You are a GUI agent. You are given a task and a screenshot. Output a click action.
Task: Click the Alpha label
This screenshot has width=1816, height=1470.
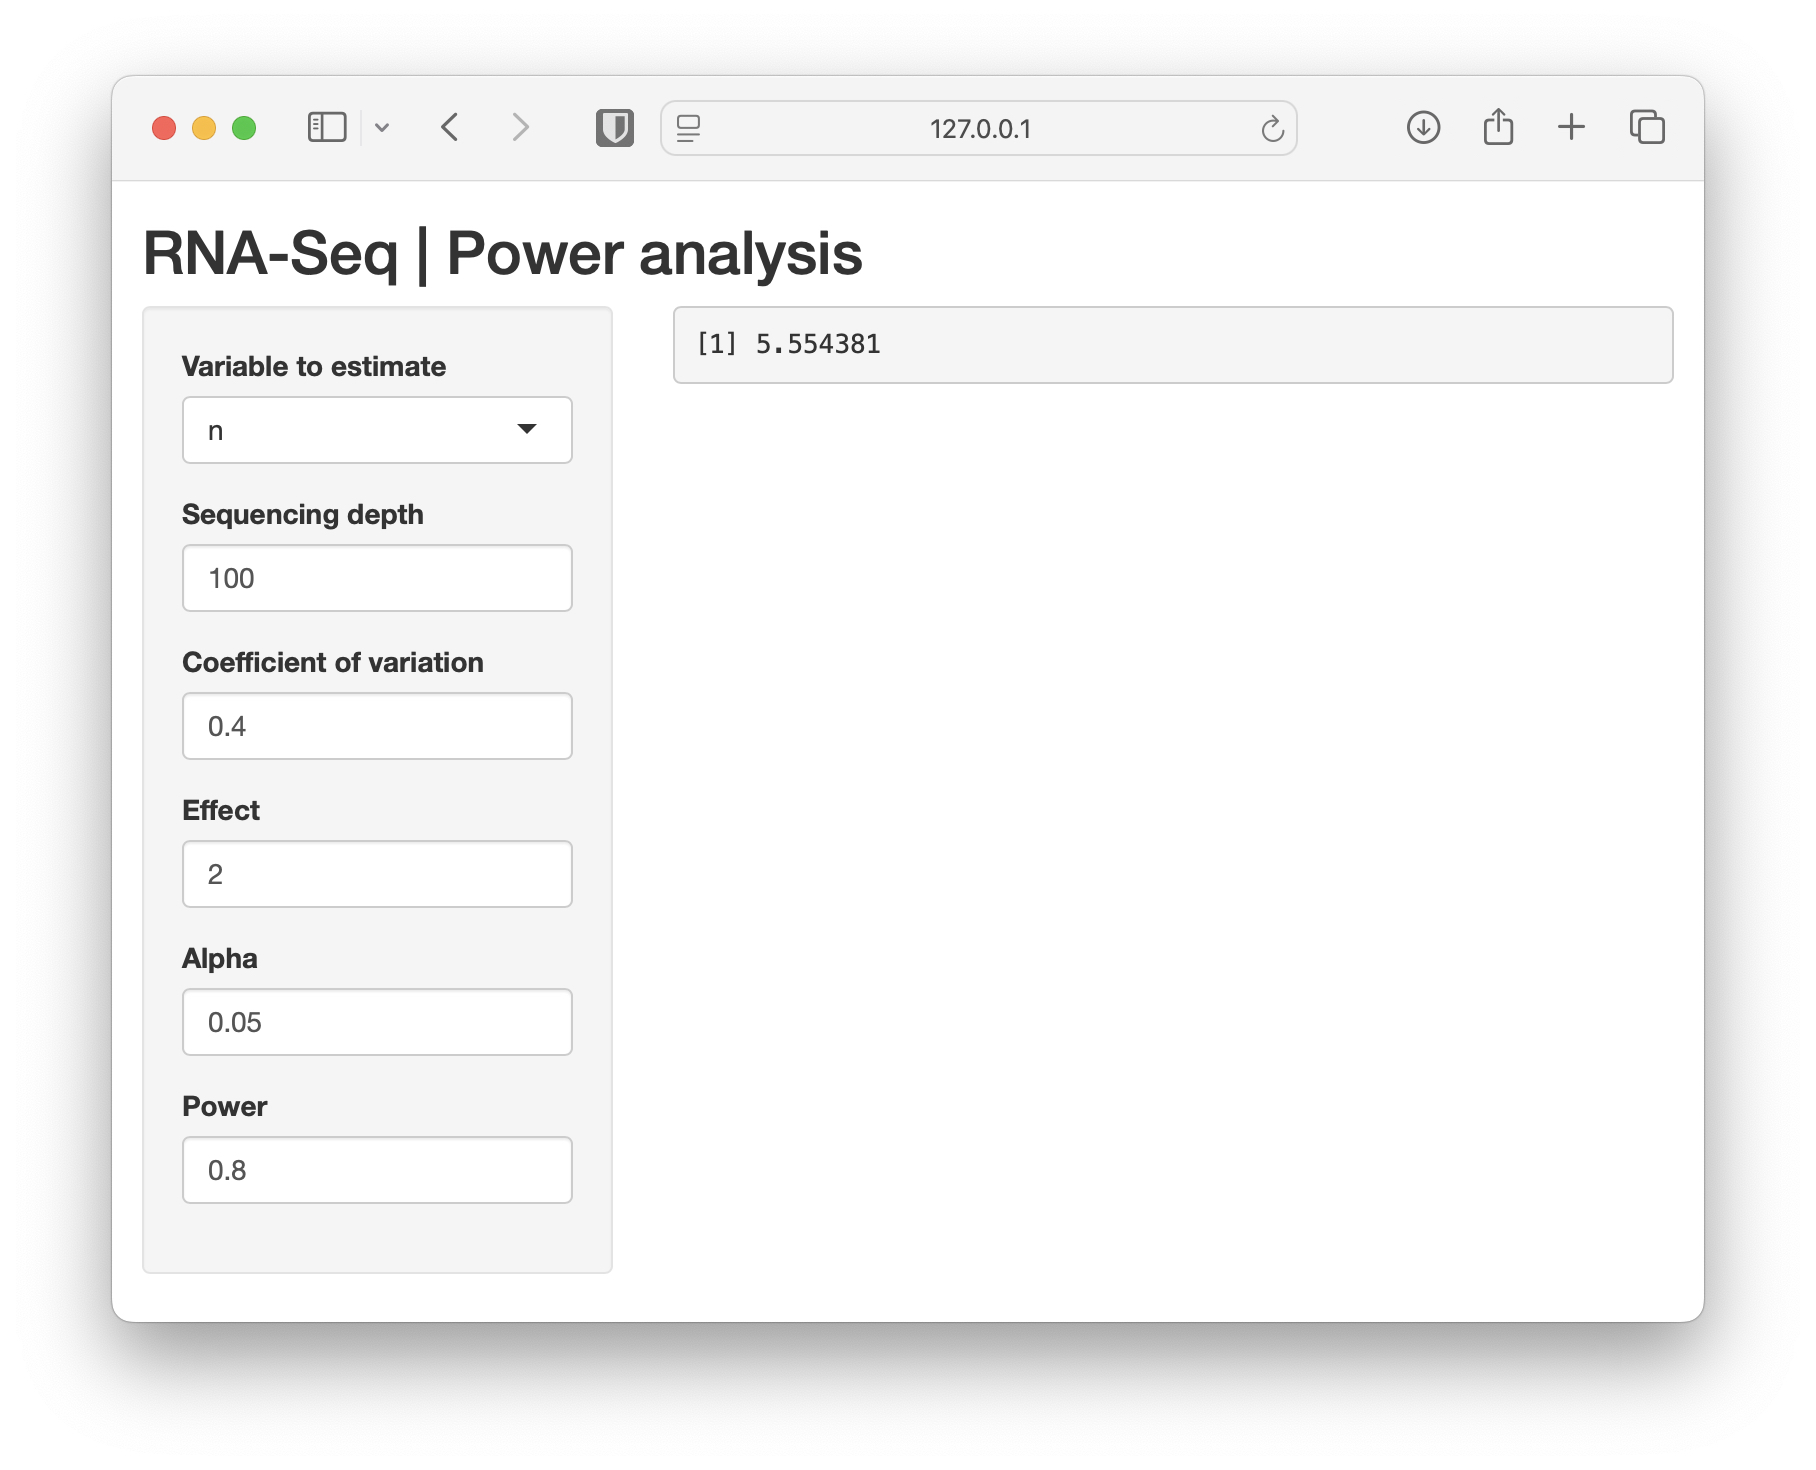[x=220, y=958]
